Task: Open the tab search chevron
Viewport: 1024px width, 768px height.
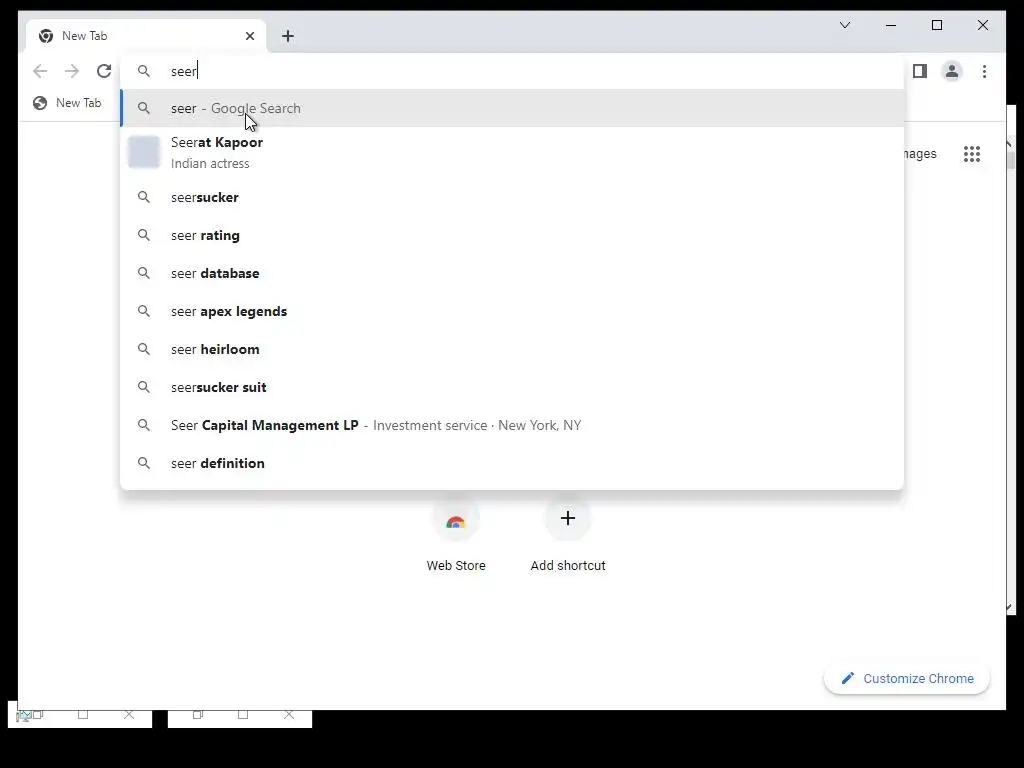Action: pos(844,25)
